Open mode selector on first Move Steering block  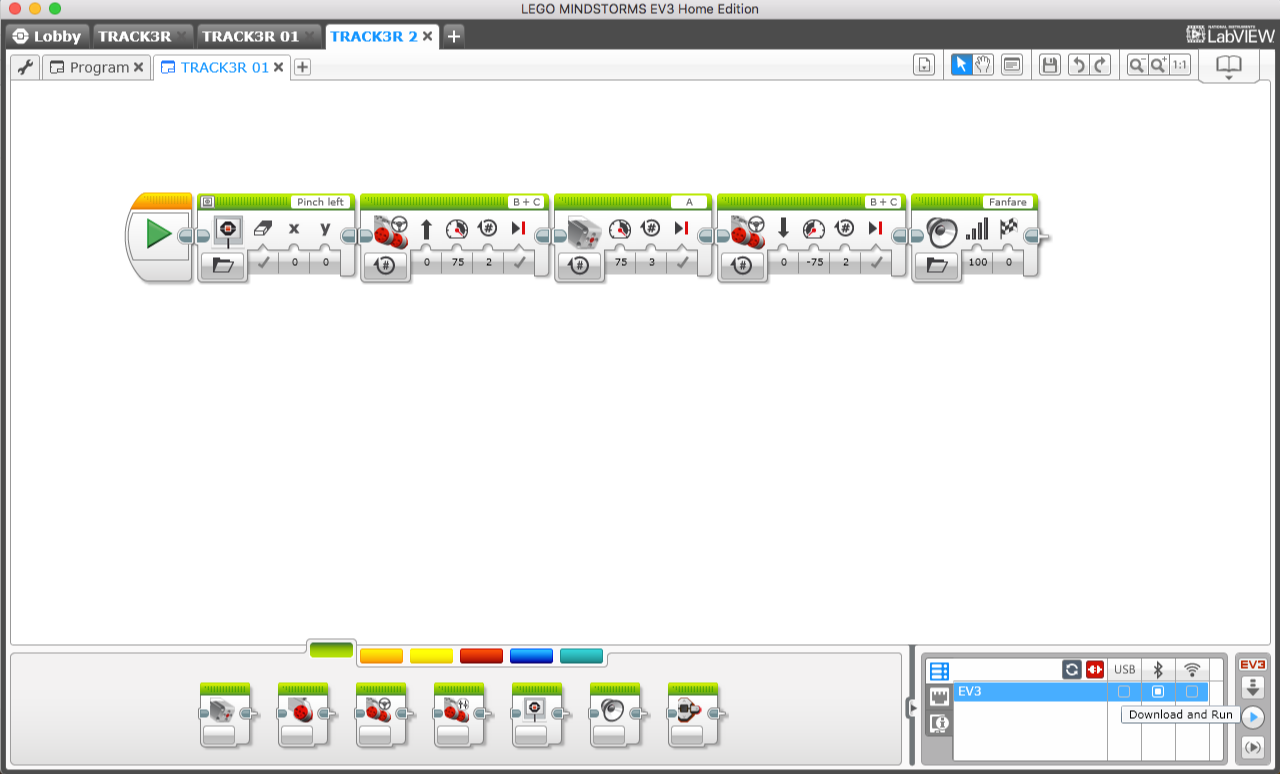click(385, 265)
